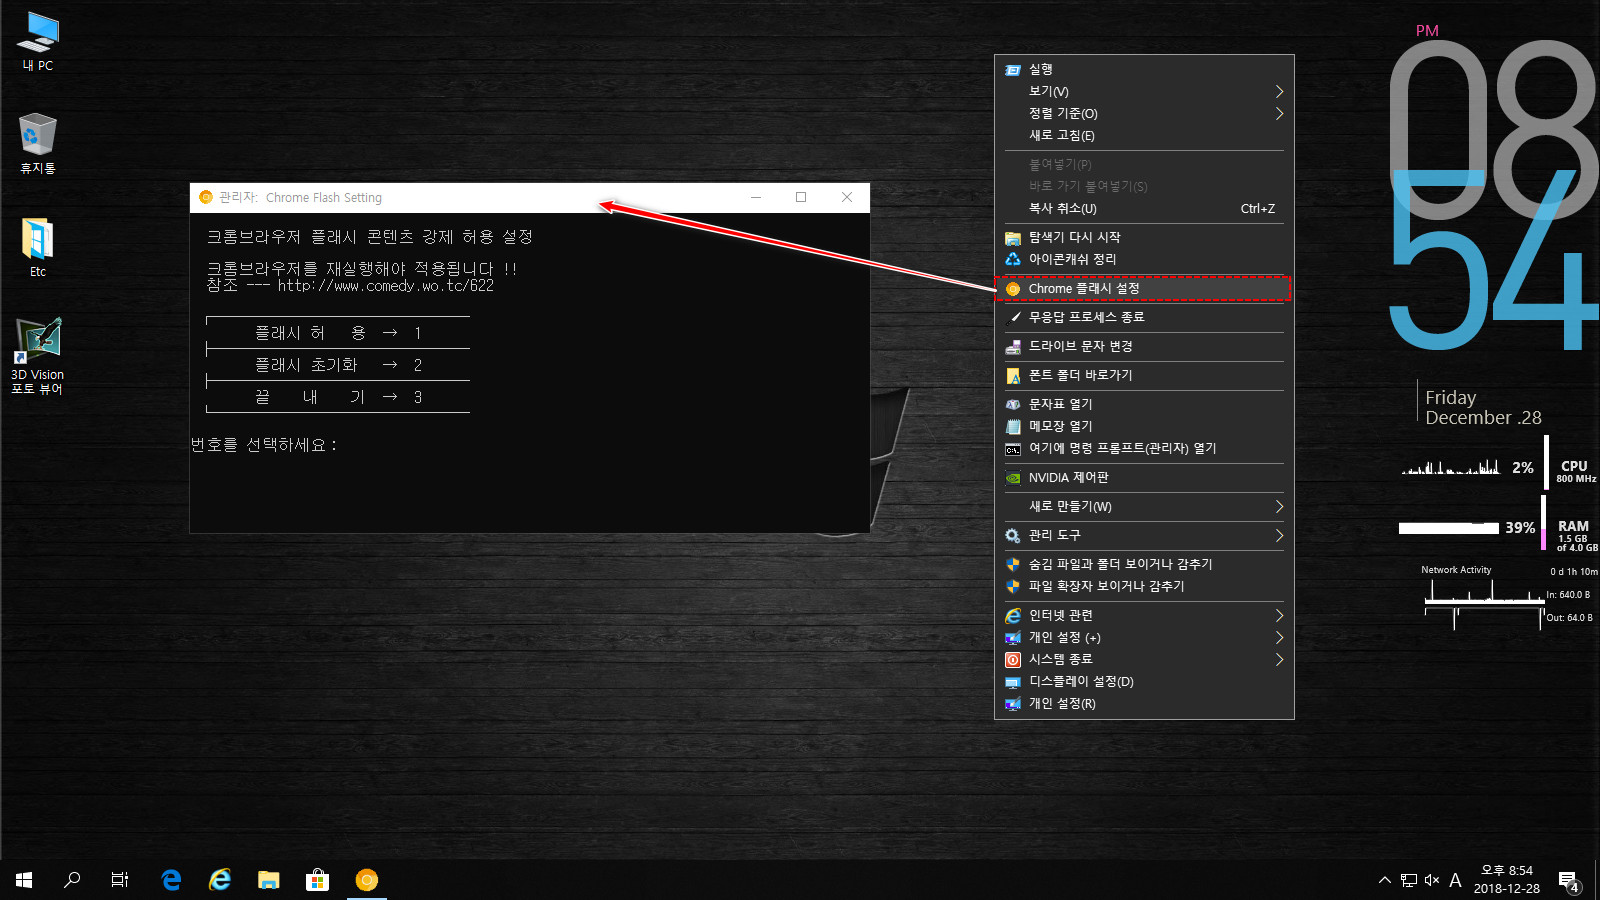Select 폰트 폴더 바로가기 menu item

(x=1144, y=375)
